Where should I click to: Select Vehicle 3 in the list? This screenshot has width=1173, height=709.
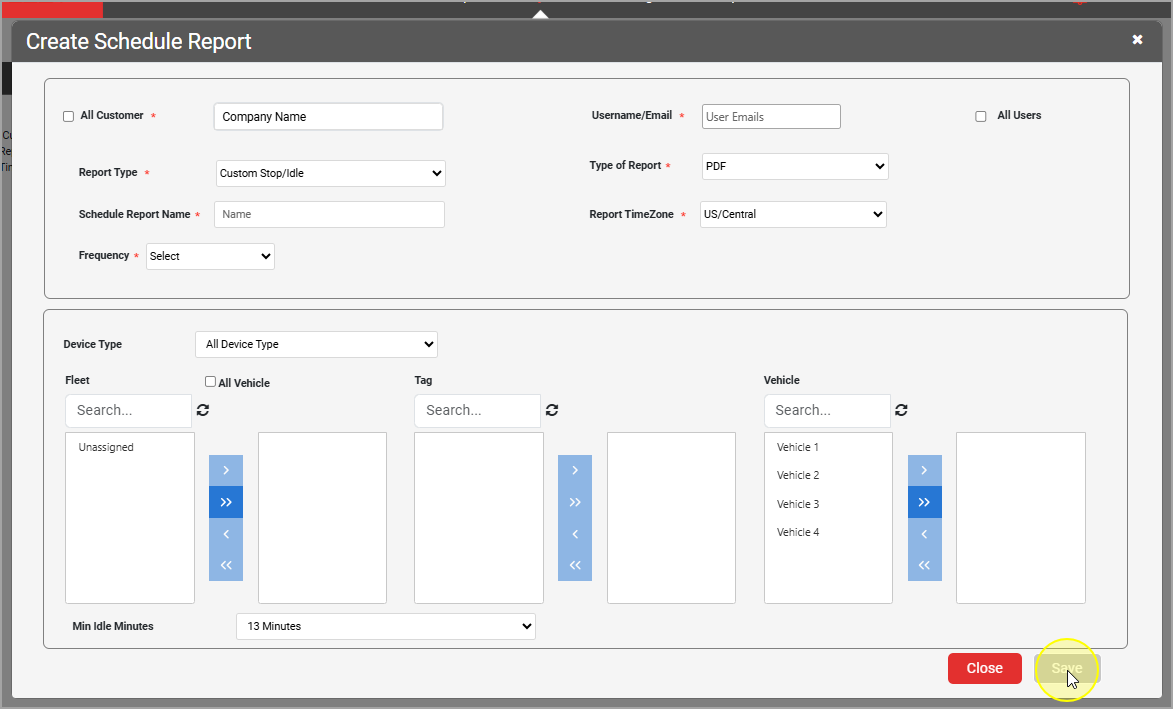(x=798, y=504)
